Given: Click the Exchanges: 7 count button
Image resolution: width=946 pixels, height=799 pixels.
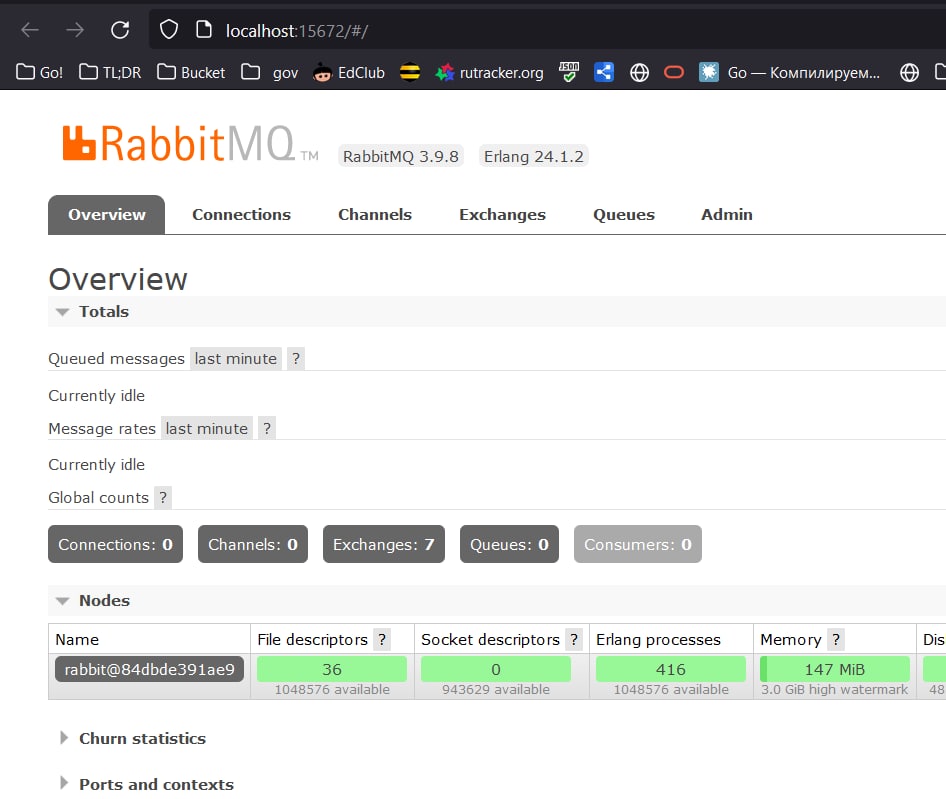Looking at the screenshot, I should 384,544.
